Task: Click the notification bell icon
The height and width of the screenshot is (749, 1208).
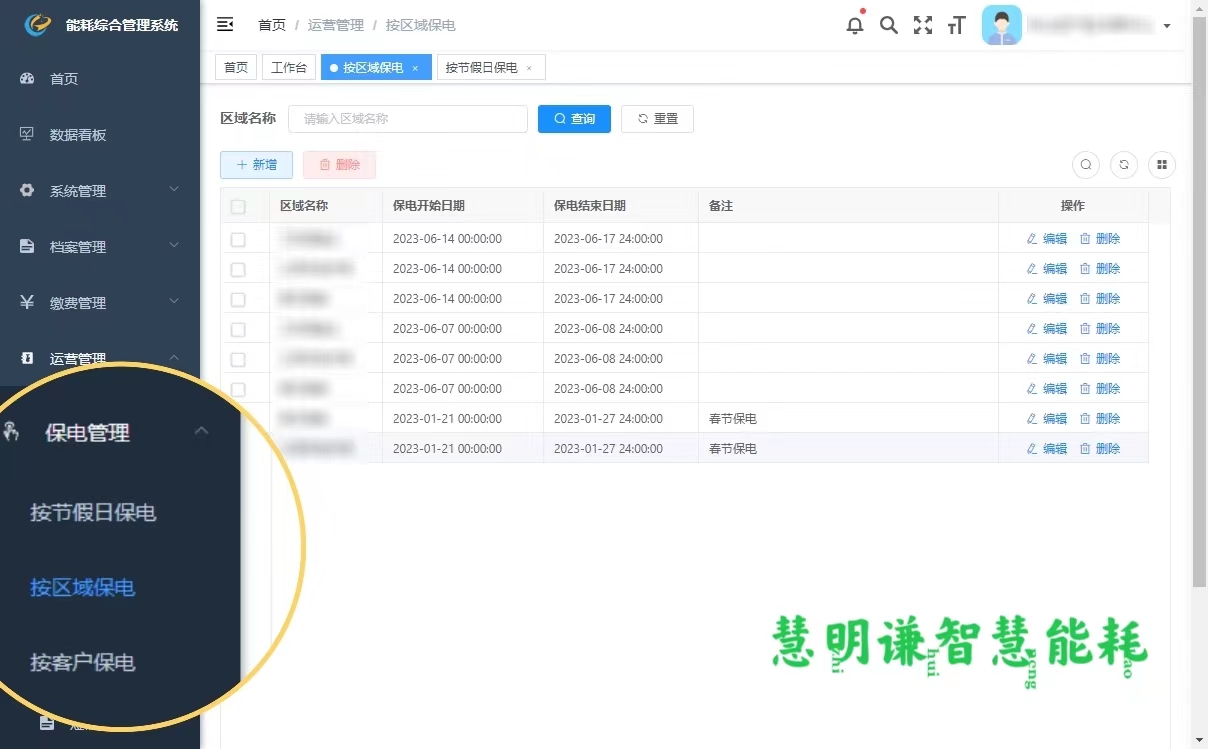Action: [854, 25]
